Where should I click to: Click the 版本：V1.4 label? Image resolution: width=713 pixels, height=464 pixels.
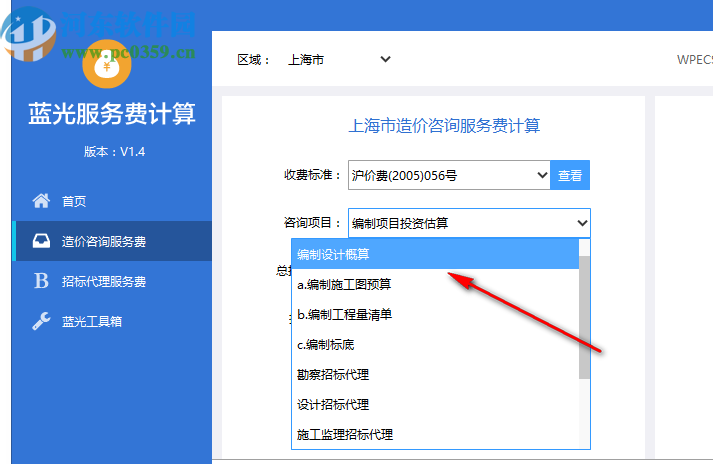[114, 151]
